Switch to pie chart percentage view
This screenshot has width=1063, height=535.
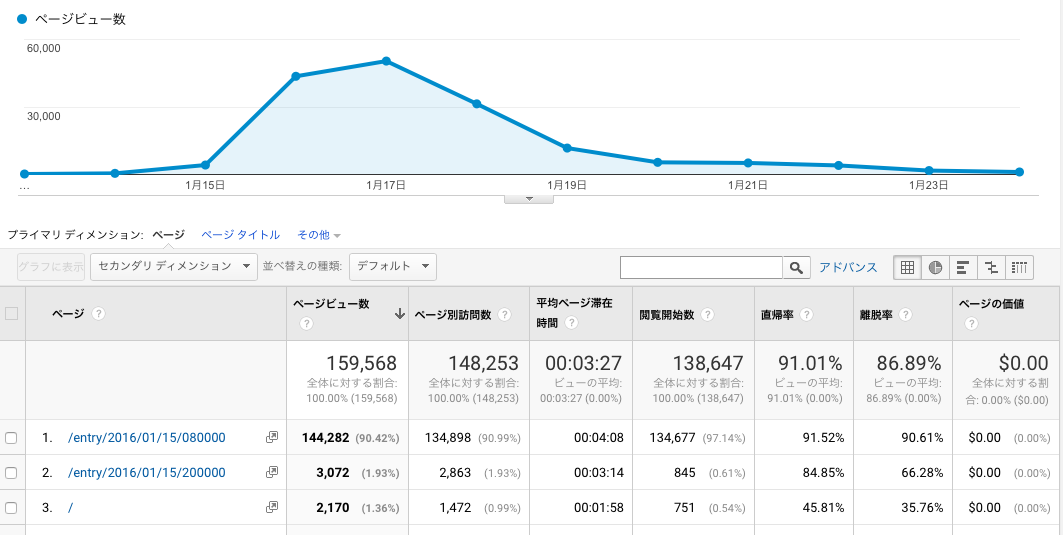[x=935, y=267]
